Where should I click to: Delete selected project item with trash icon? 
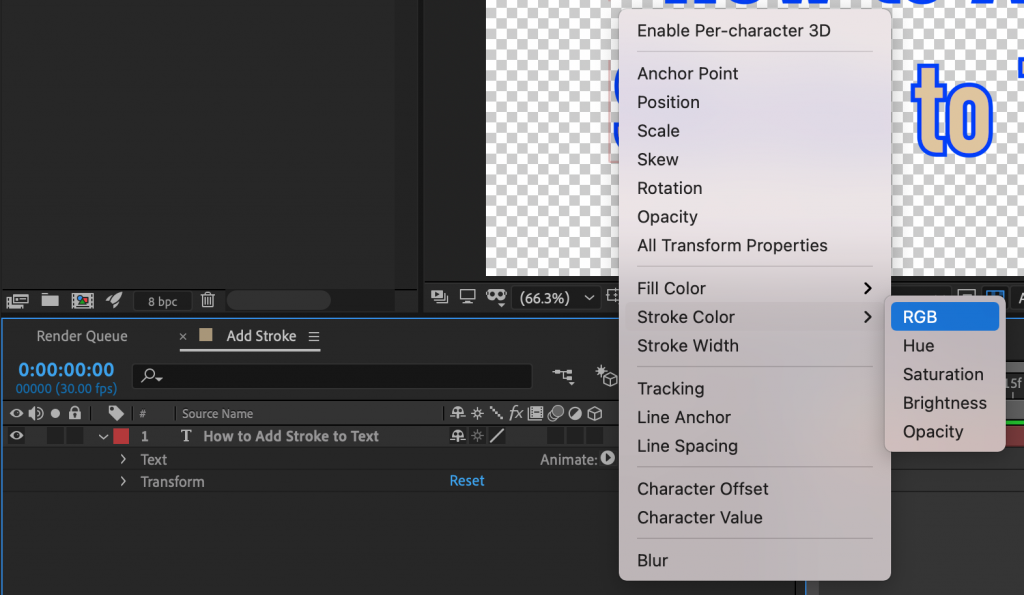click(x=208, y=300)
